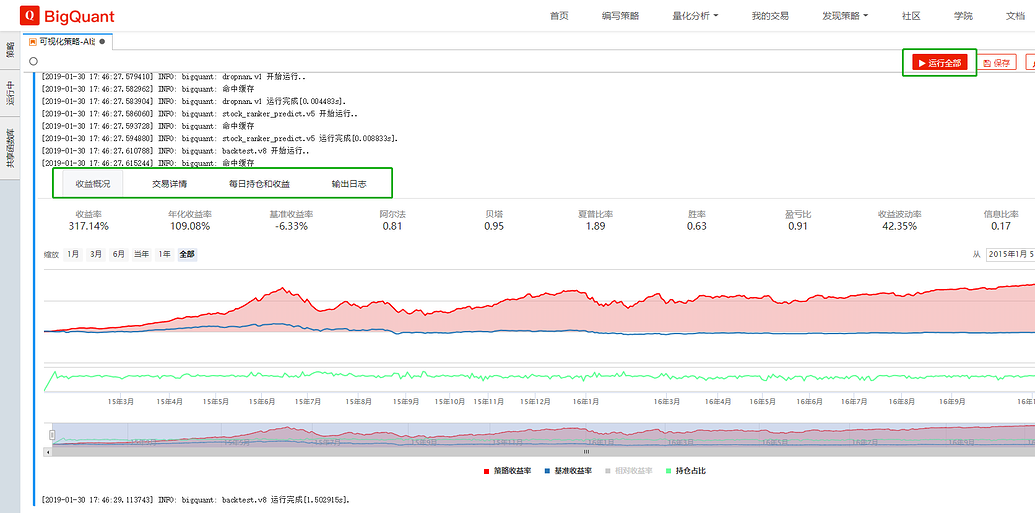Click the navigator left handle
The image size is (1035, 513).
tap(52, 434)
